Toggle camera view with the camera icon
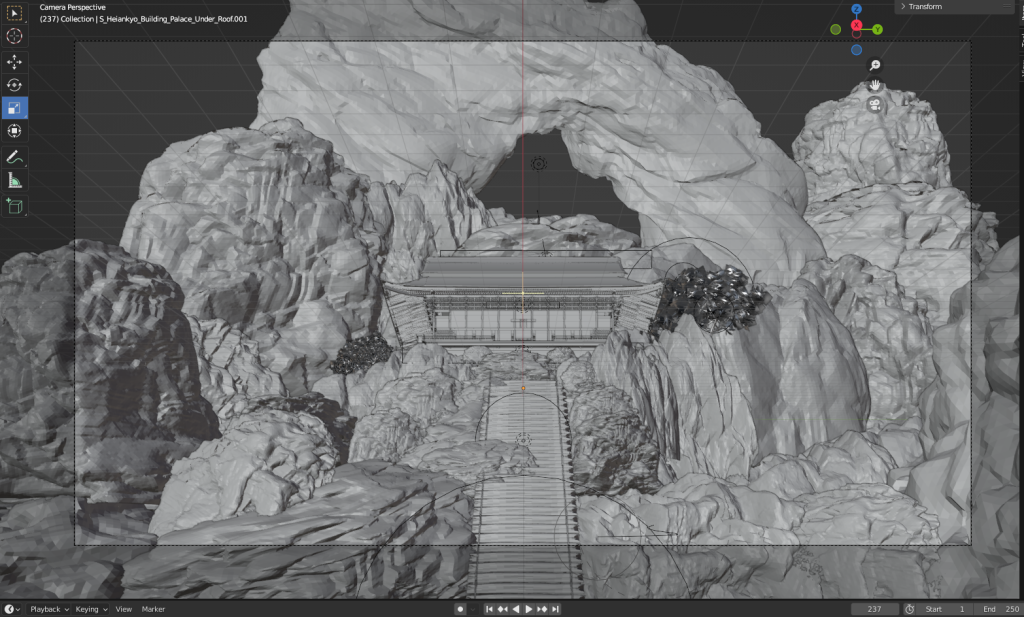Screen dimensions: 1024x617 pyautogui.click(x=875, y=104)
